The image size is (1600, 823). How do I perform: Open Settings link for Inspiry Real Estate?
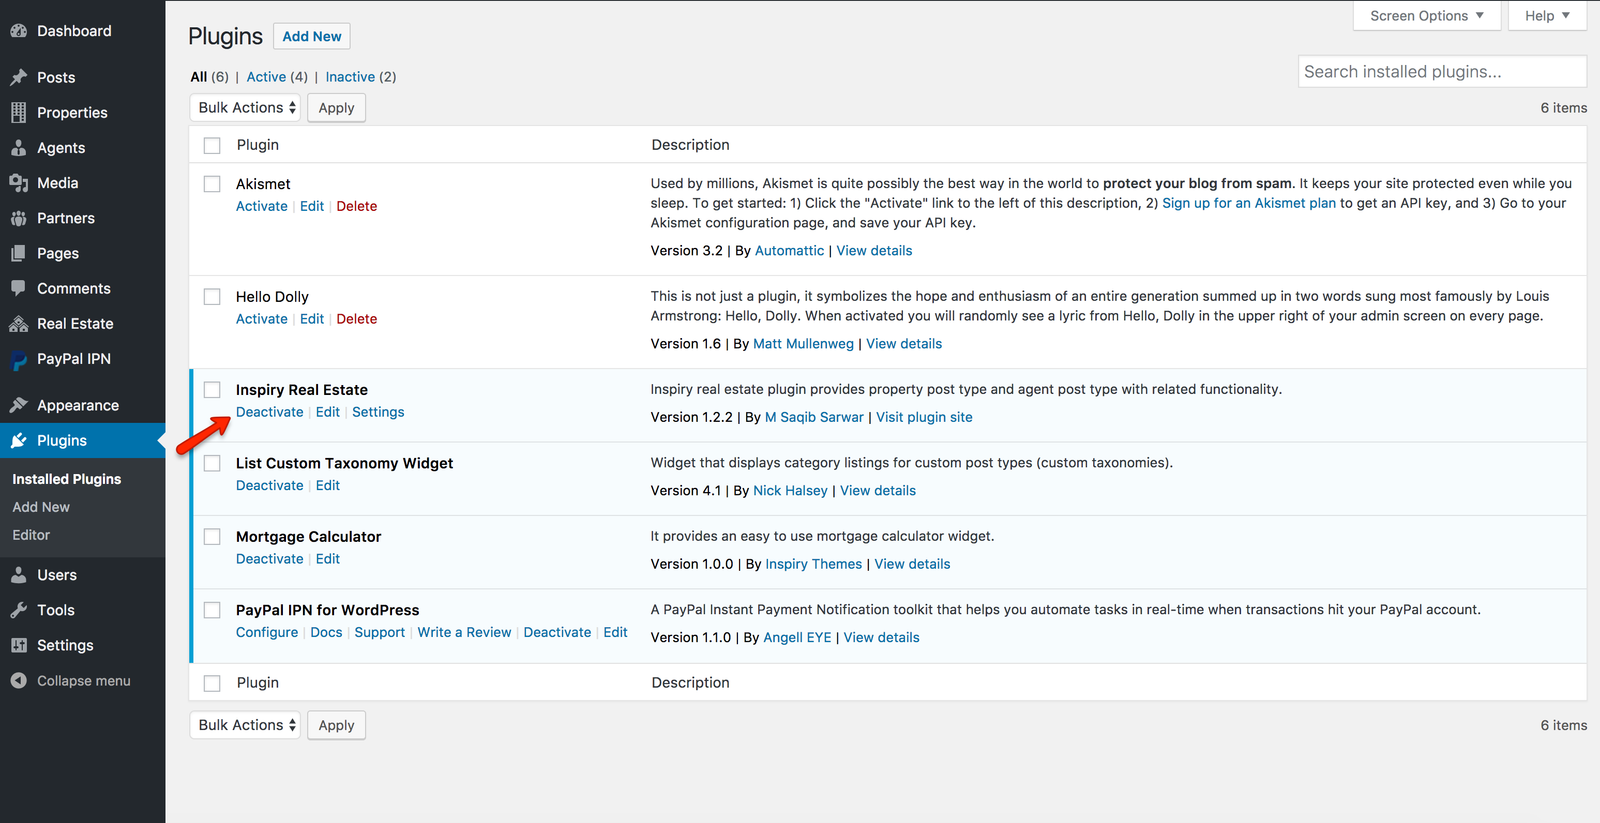(378, 412)
